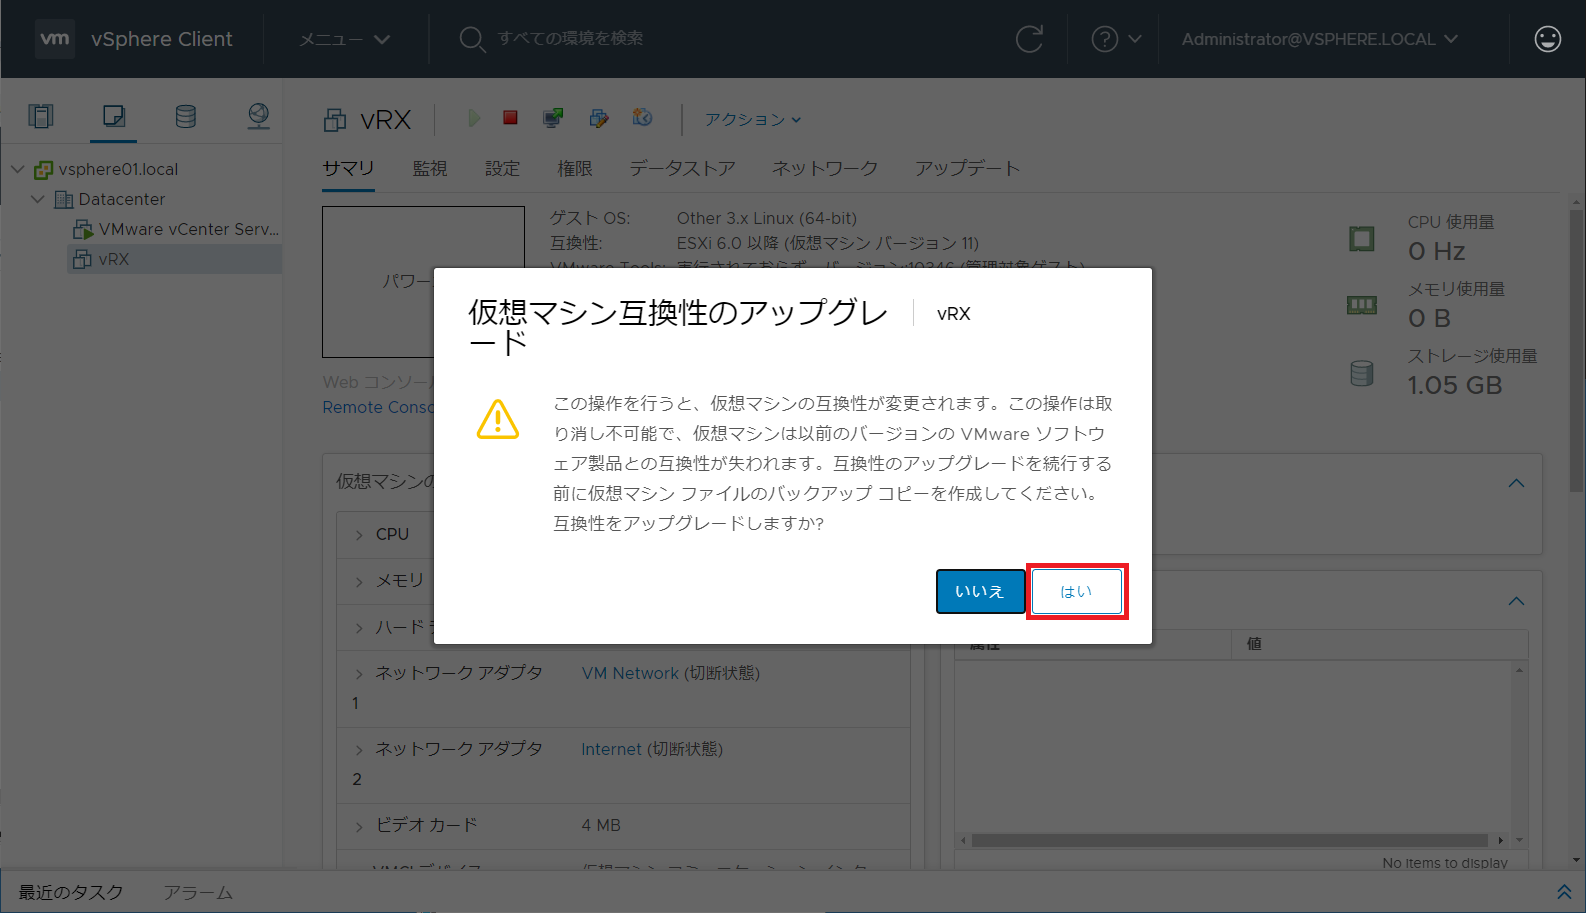
Task: Collapse the Datacenter tree node
Action: point(37,199)
